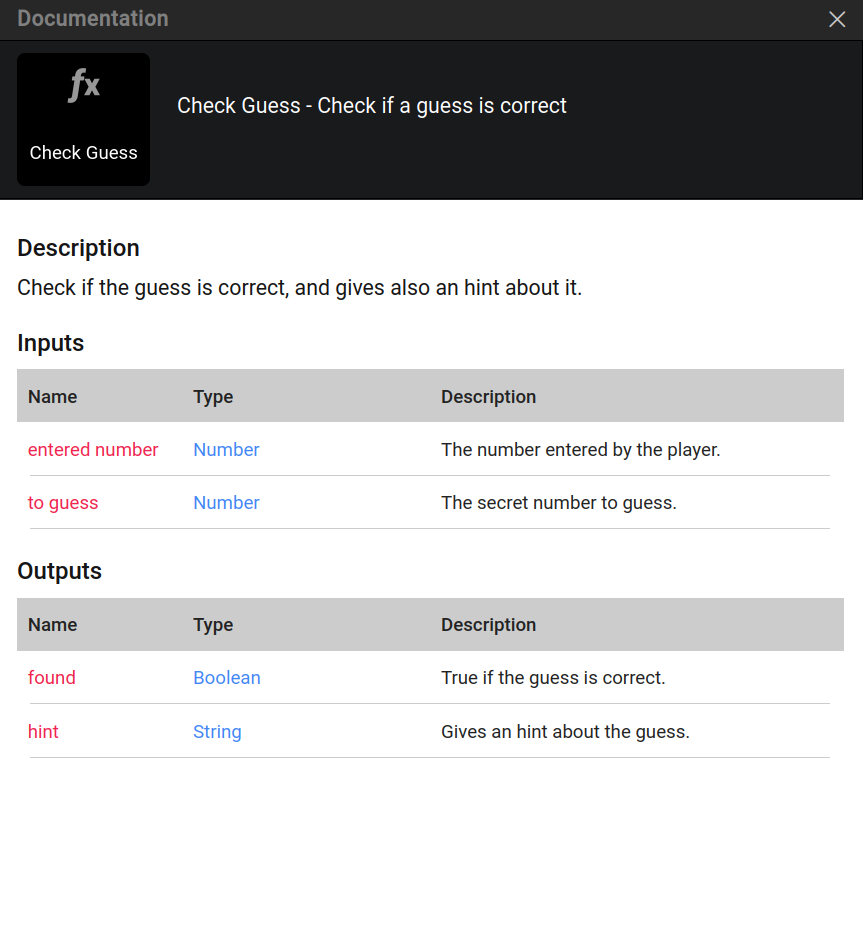Click 'Gives an hint about the guess.' text
This screenshot has width=863, height=930.
[x=565, y=732]
